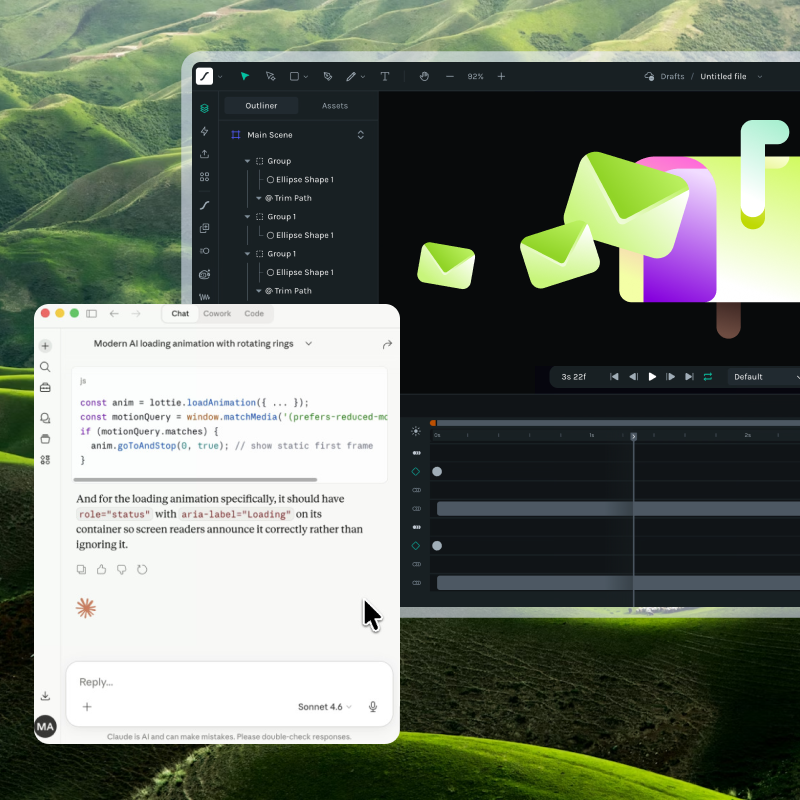Image resolution: width=800 pixels, height=800 pixels.
Task: Copy the chat response with copy icon
Action: tap(82, 569)
